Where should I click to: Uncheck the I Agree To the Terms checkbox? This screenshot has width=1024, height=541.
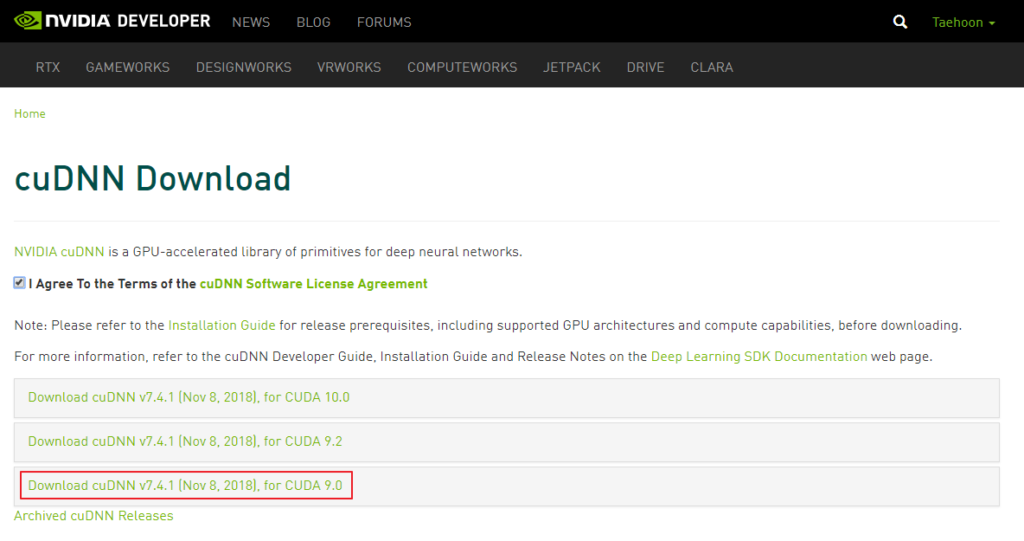click(x=20, y=283)
